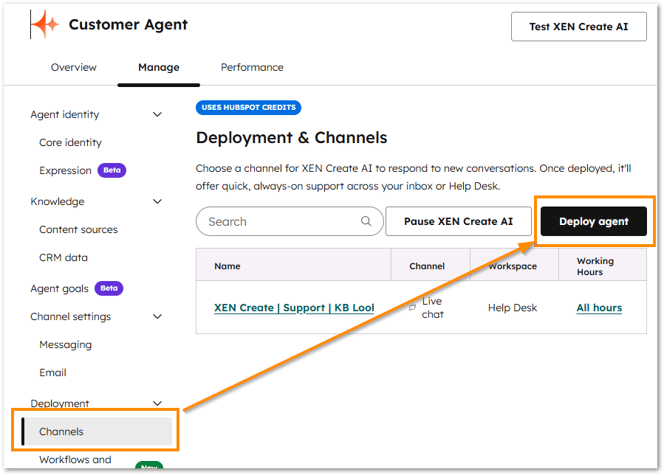The height and width of the screenshot is (475, 664).
Task: Open Core identity settings
Action: tap(70, 143)
